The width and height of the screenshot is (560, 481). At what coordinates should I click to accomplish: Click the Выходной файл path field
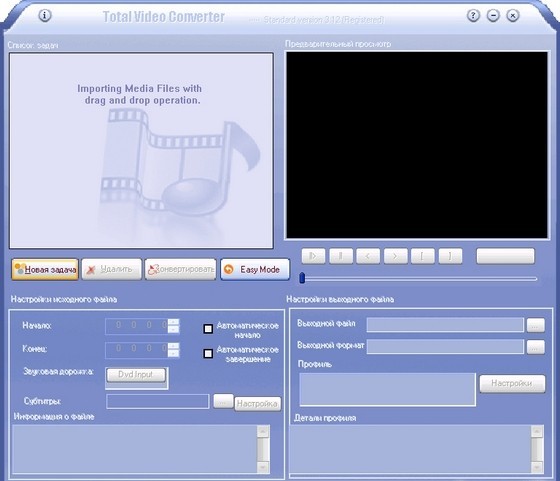[445, 325]
